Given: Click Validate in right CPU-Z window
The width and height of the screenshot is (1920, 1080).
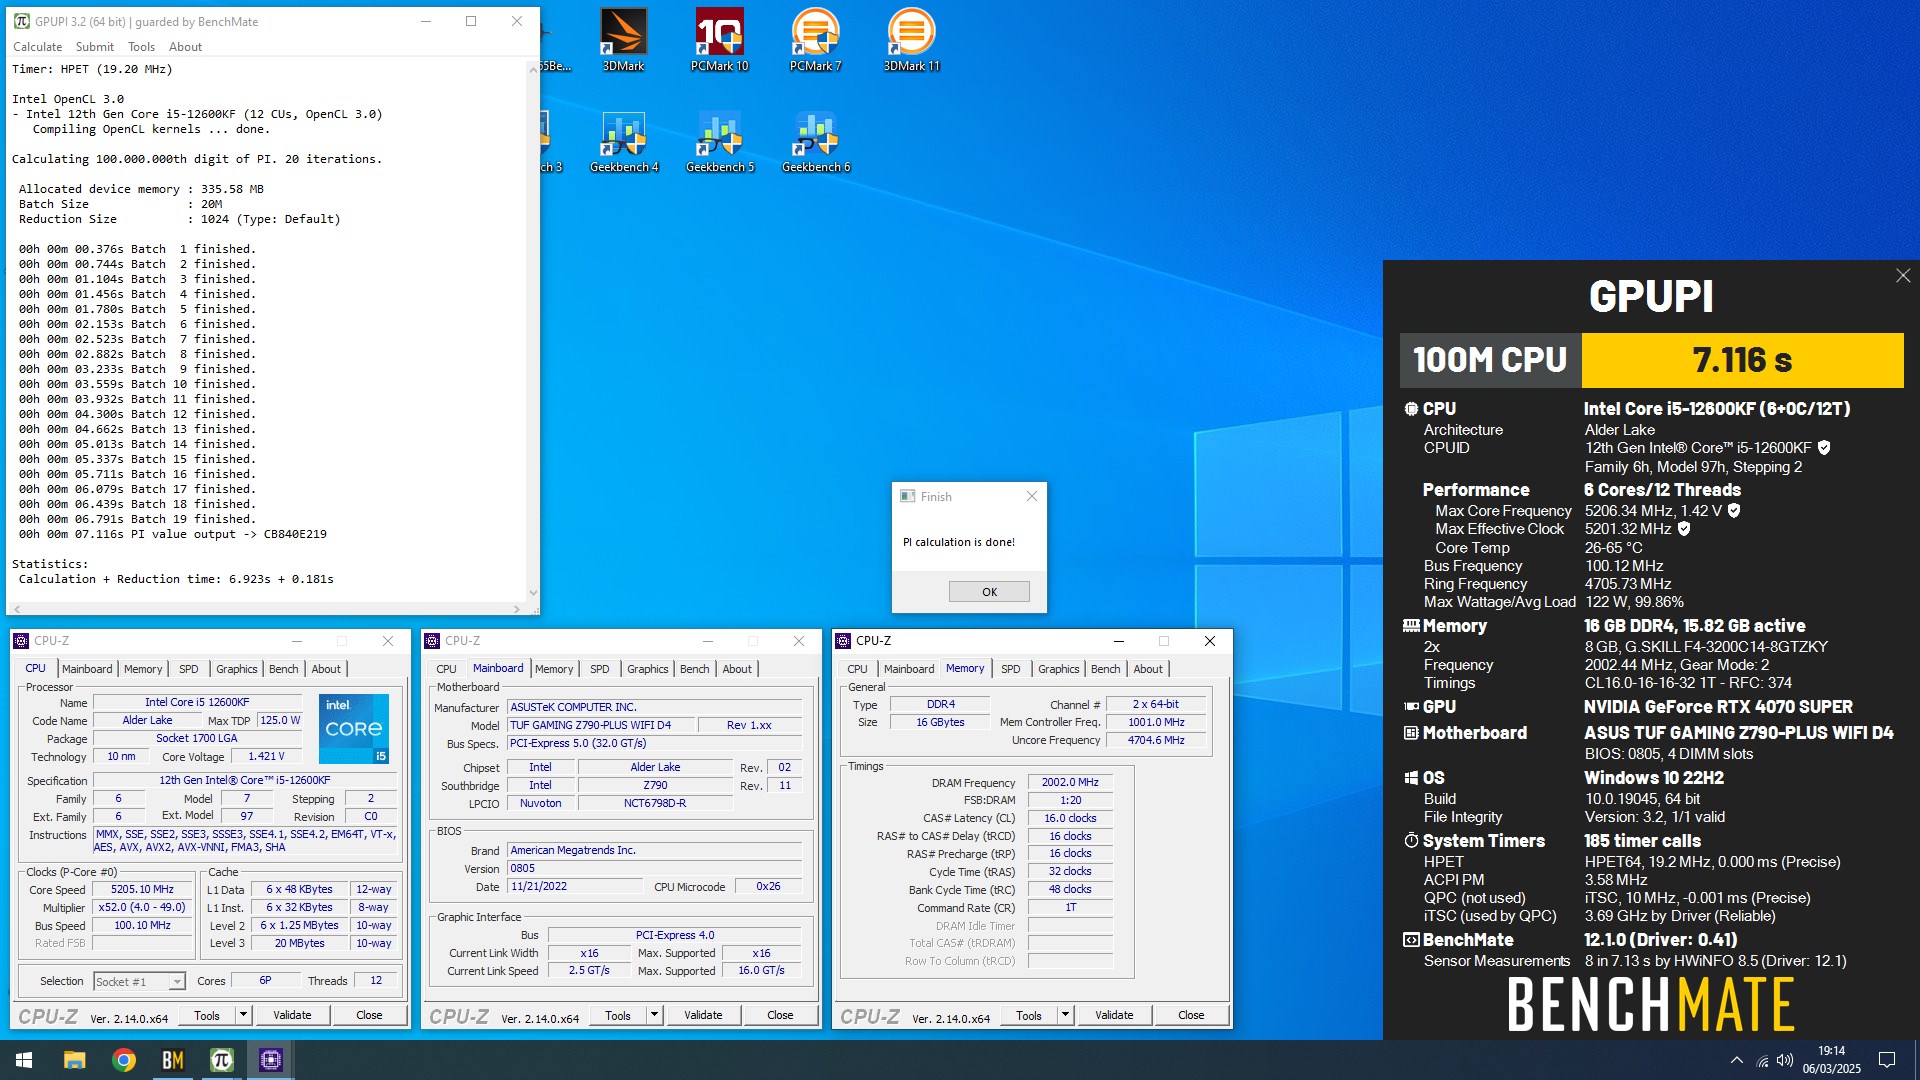Looking at the screenshot, I should [x=1114, y=1015].
